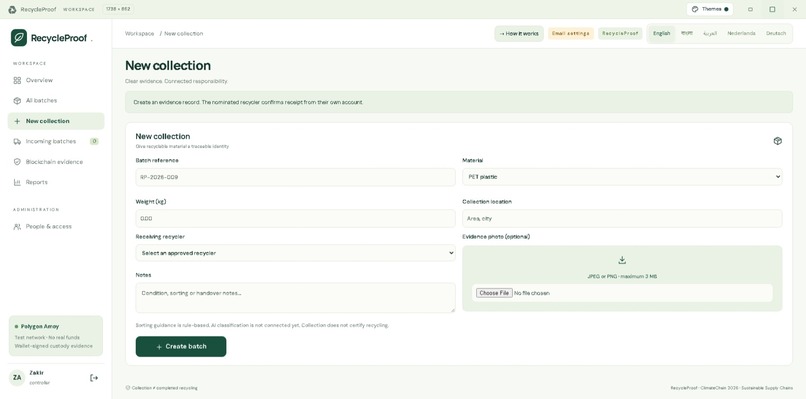Click the 1738 × 862 size badge in the title bar

point(118,9)
